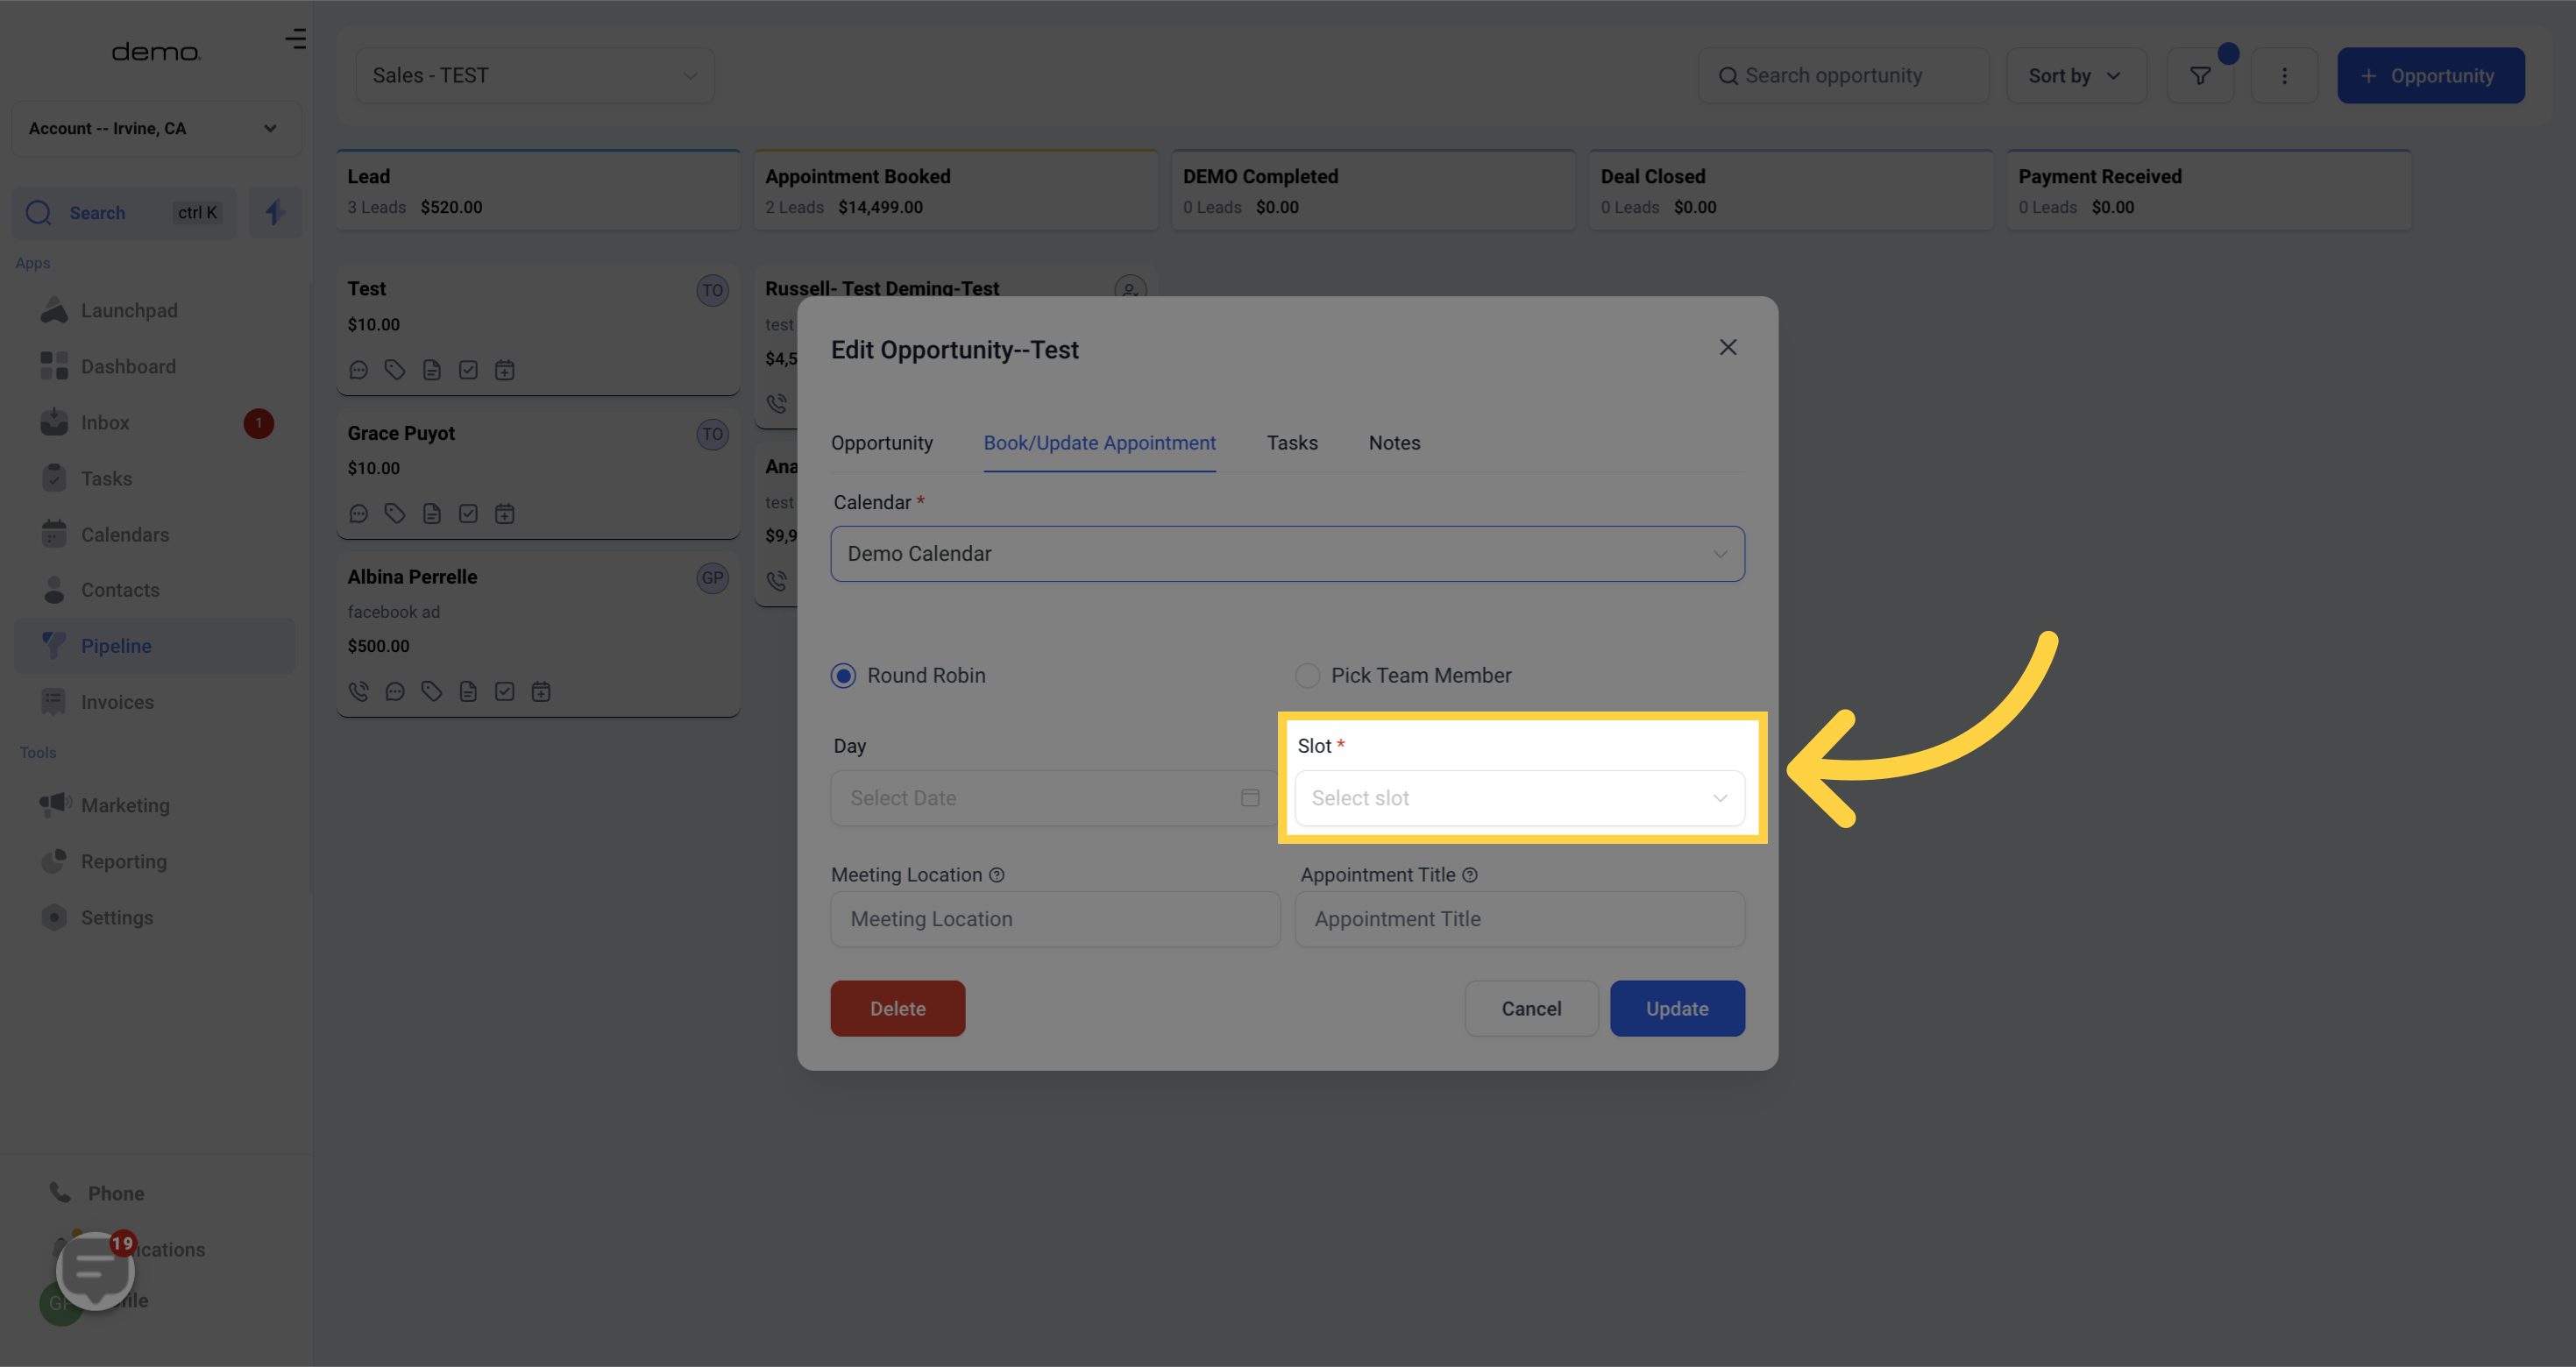Open the Demo Calendar dropdown
This screenshot has height=1367, width=2576.
(1286, 554)
